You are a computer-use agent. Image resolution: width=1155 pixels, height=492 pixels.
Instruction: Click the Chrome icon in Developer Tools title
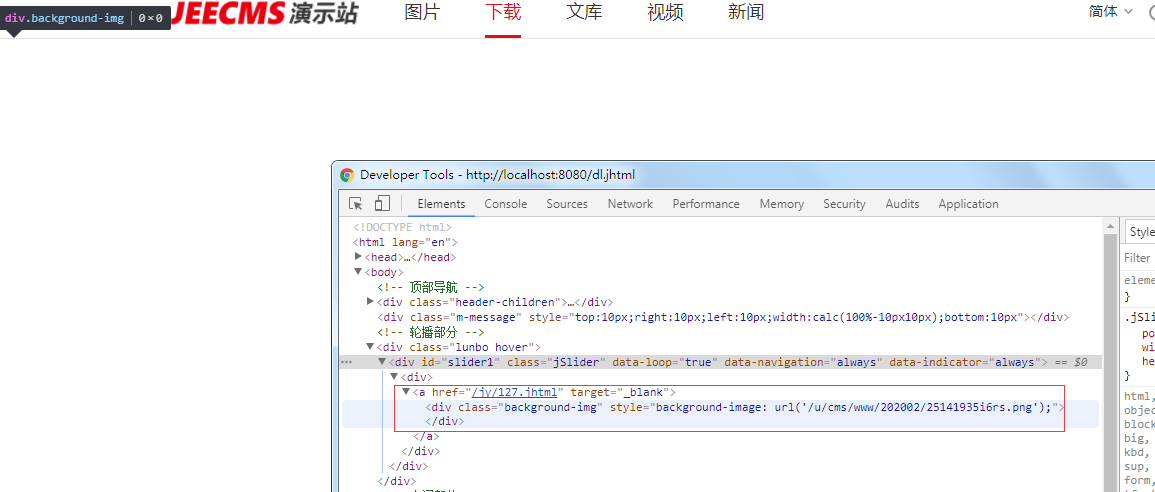[x=347, y=175]
